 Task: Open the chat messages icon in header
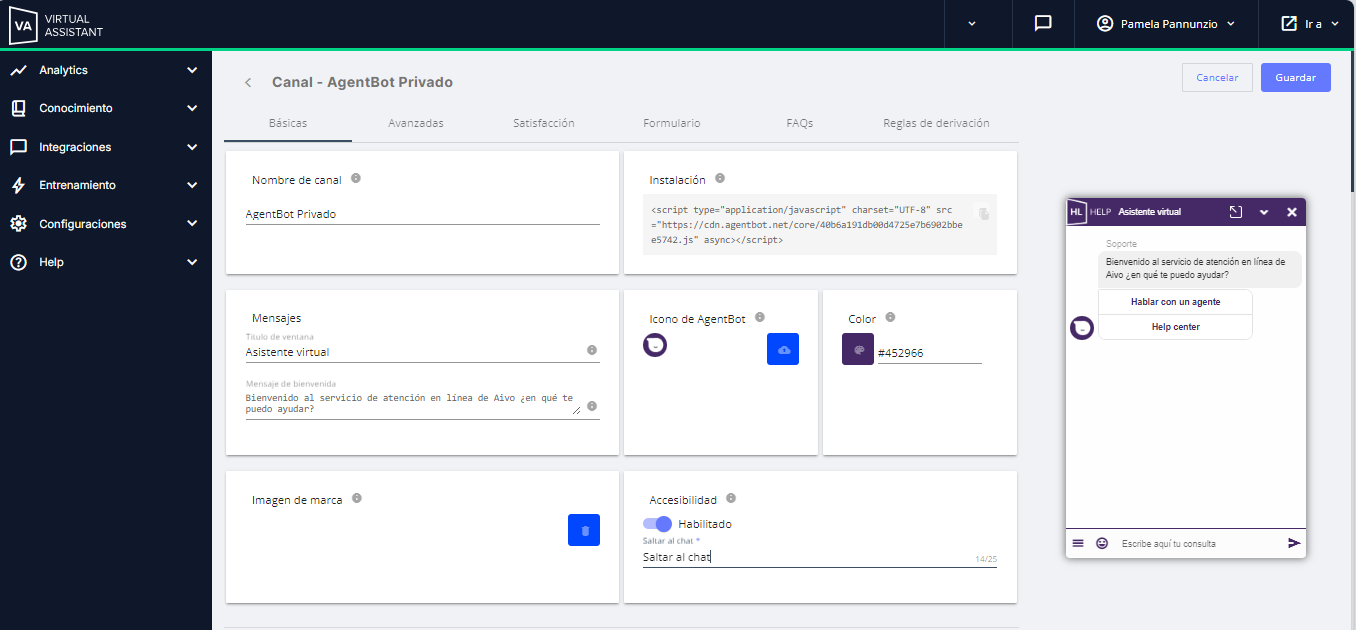click(1043, 23)
